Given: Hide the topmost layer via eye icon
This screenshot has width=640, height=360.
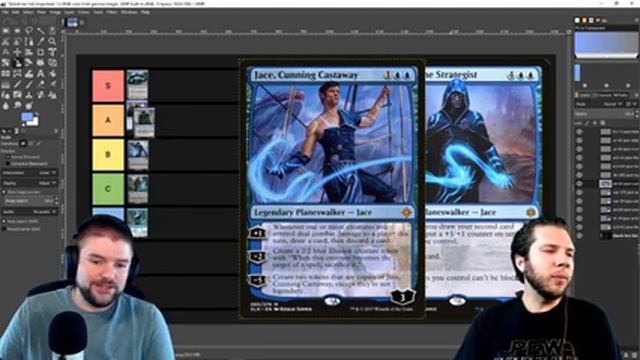Looking at the screenshot, I should coord(579,131).
